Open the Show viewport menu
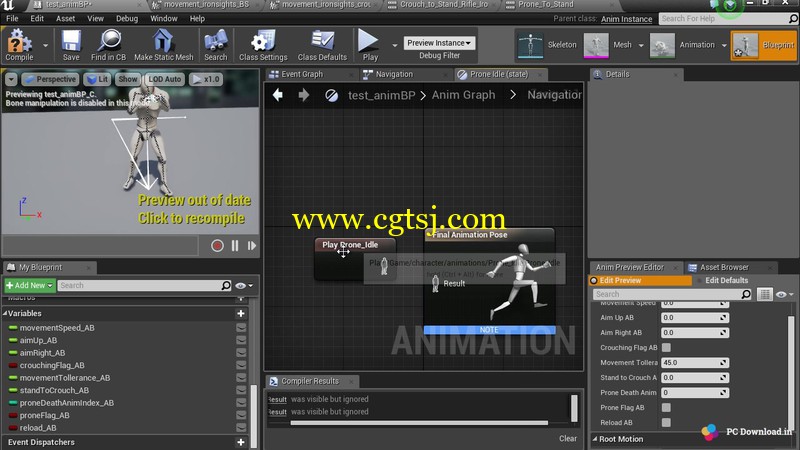Screen dimensions: 800x450 click(128, 79)
